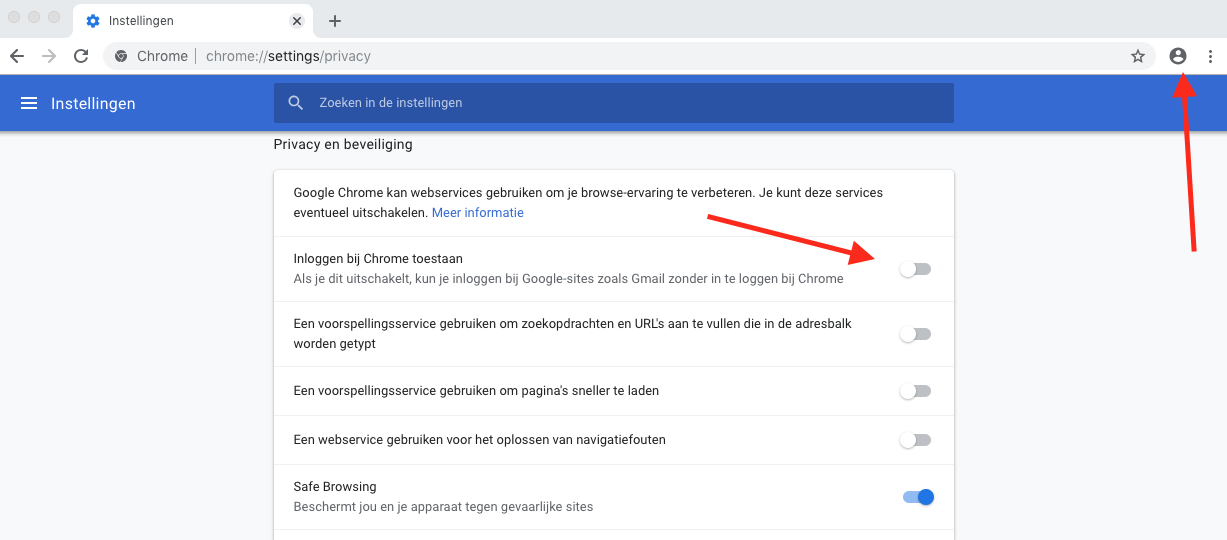
Task: Bookmark this page with the star icon
Action: coord(1137,56)
